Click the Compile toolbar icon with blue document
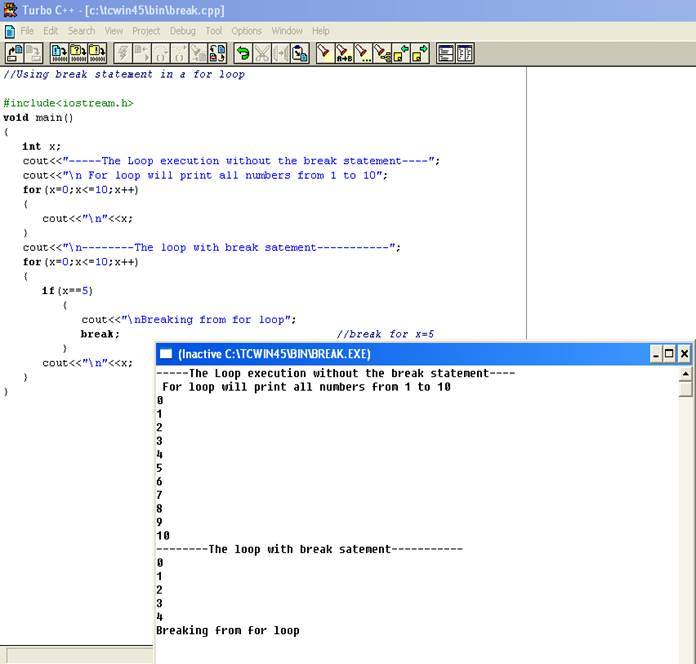The image size is (696, 664). [59, 53]
